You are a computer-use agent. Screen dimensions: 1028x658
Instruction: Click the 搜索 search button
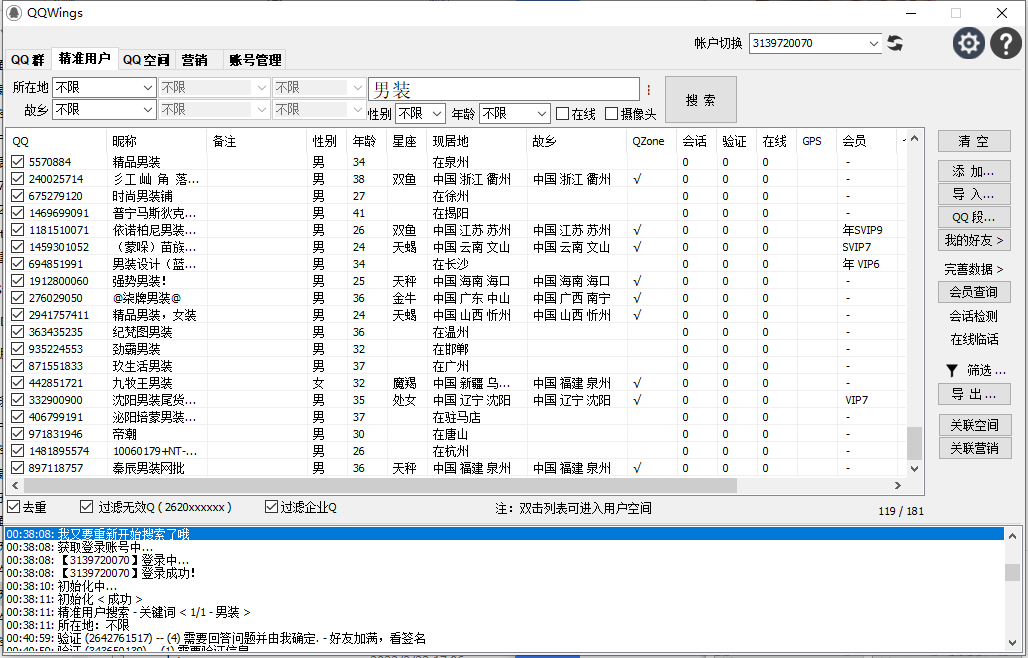pos(700,100)
